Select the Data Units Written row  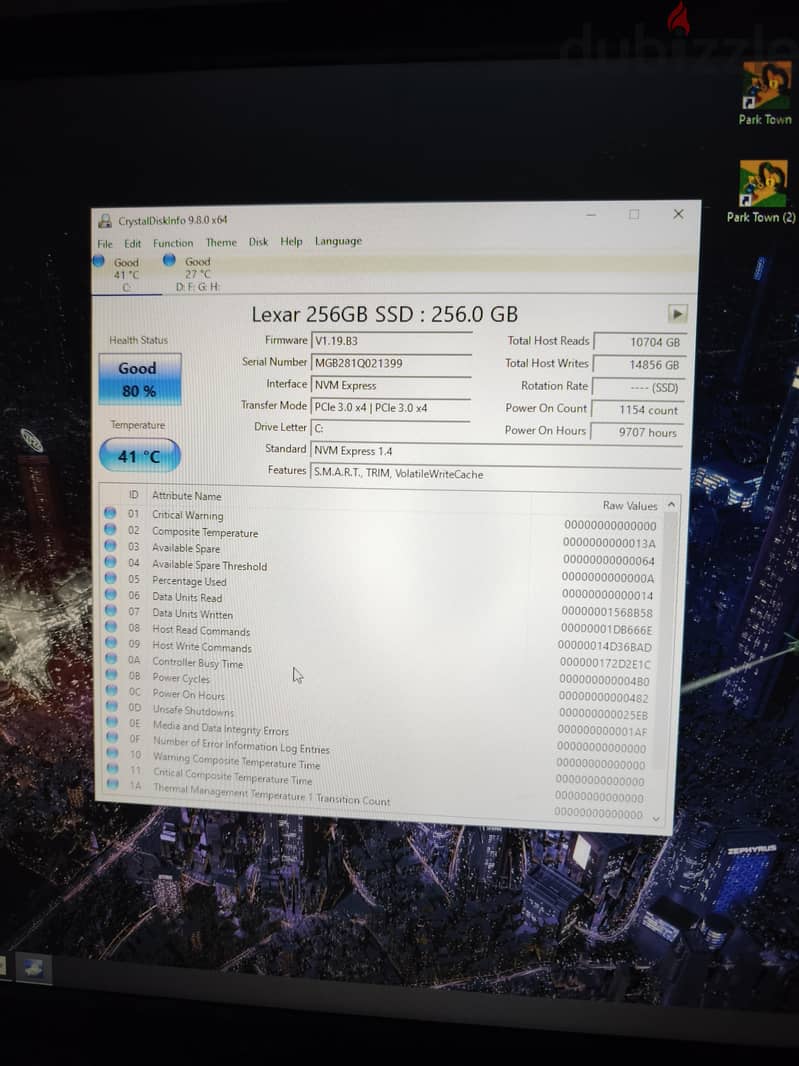click(381, 620)
